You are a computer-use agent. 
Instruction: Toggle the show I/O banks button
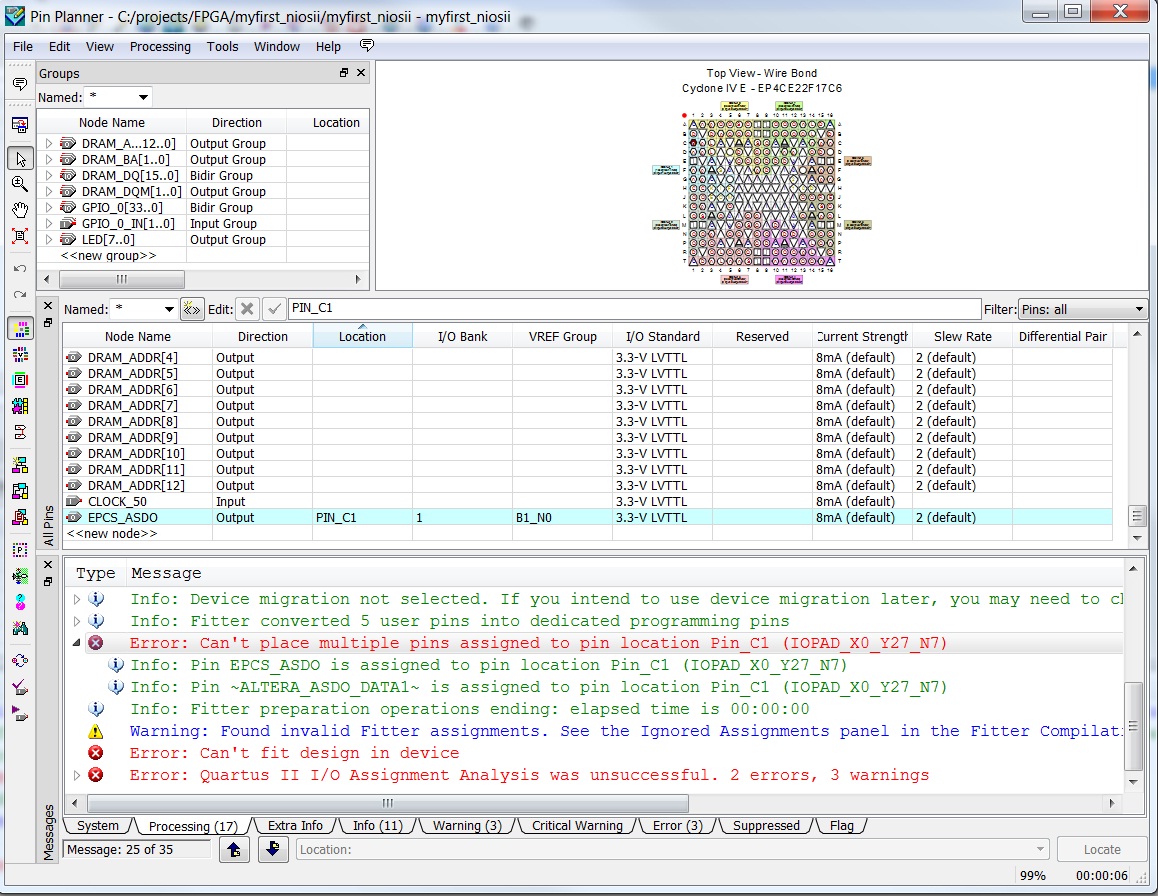(19, 328)
